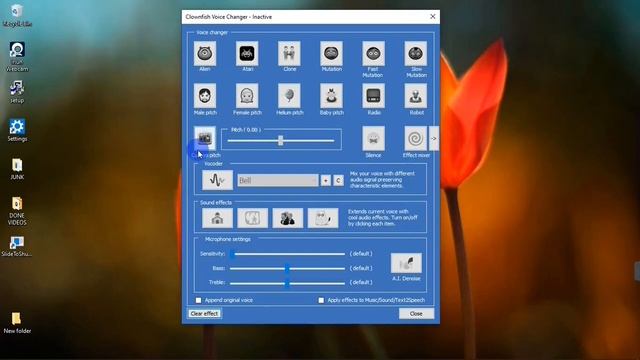This screenshot has height=360, width=640.
Task: Open the JUNK folder on desktop
Action: tap(17, 169)
